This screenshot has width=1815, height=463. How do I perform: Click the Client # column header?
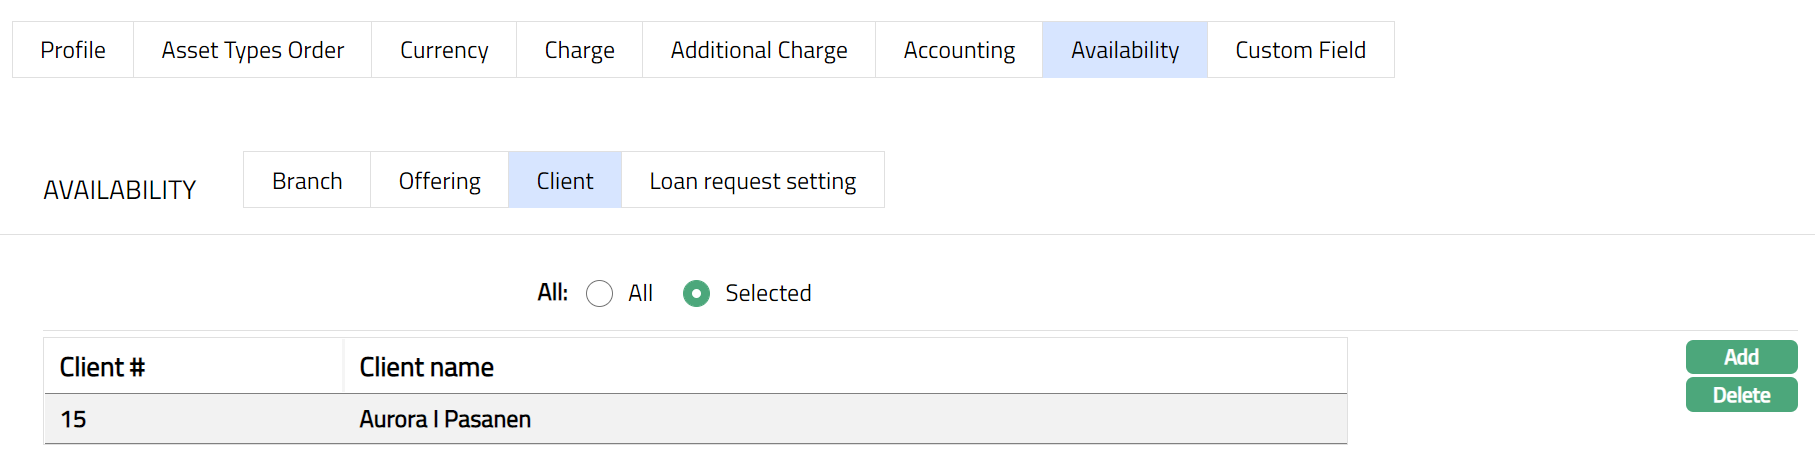tap(102, 367)
